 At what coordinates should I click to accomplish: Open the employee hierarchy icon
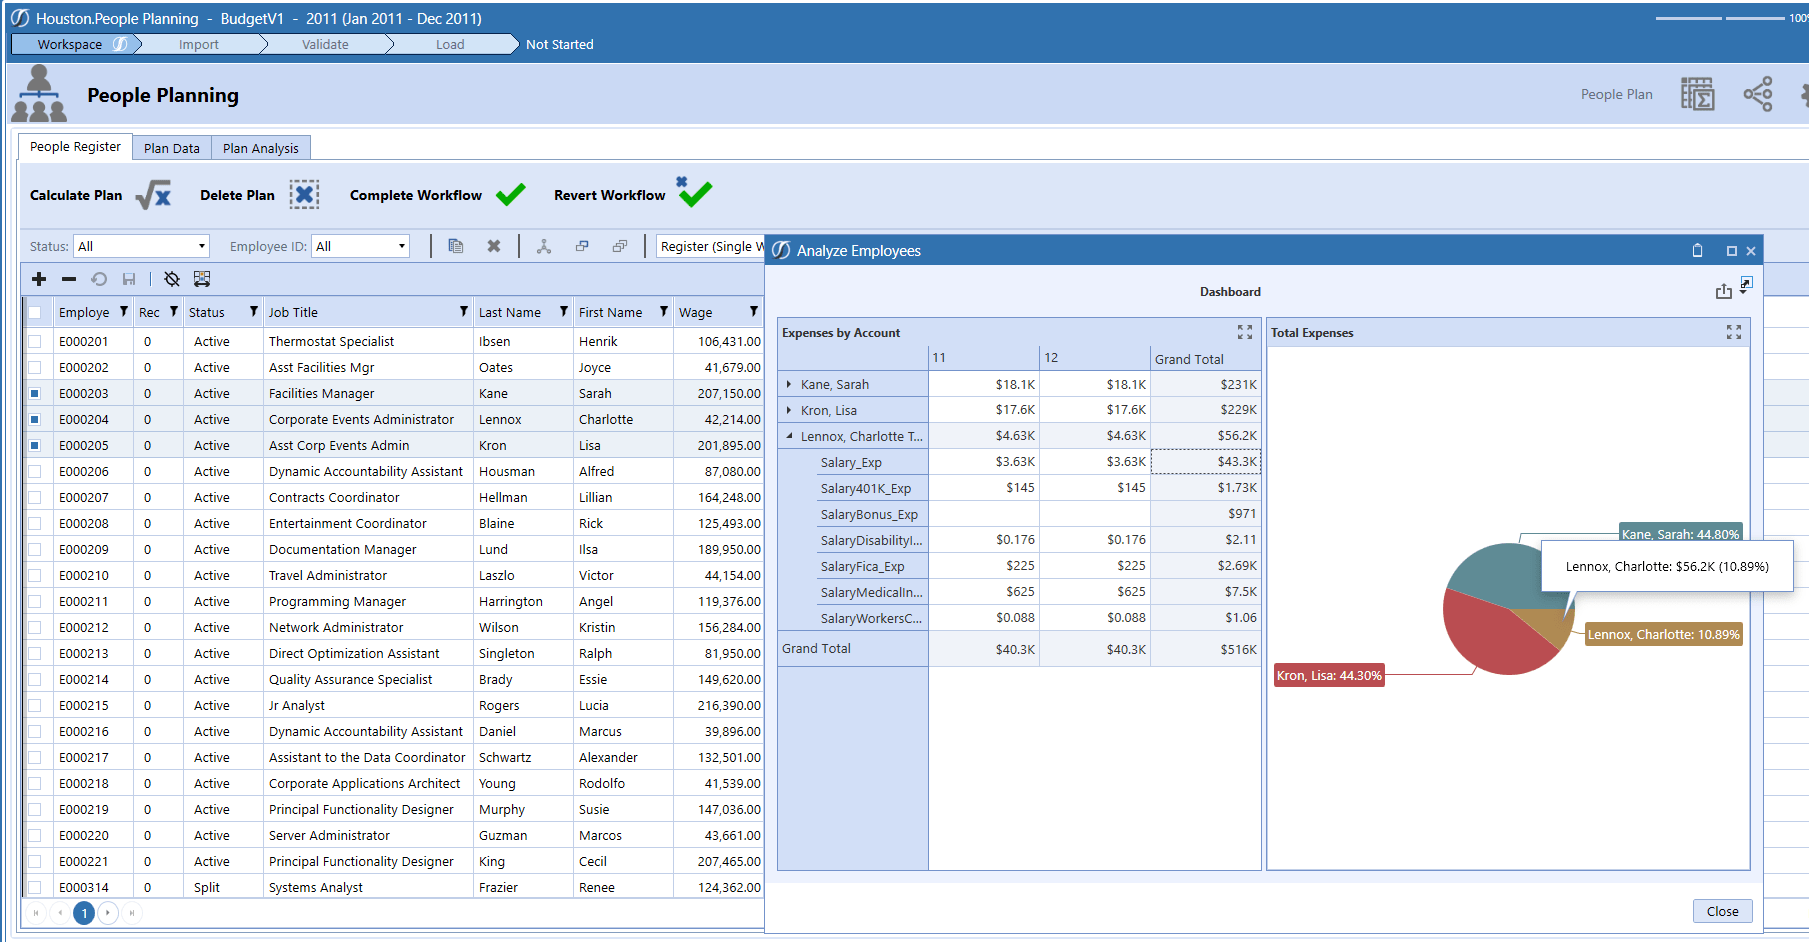click(x=544, y=245)
